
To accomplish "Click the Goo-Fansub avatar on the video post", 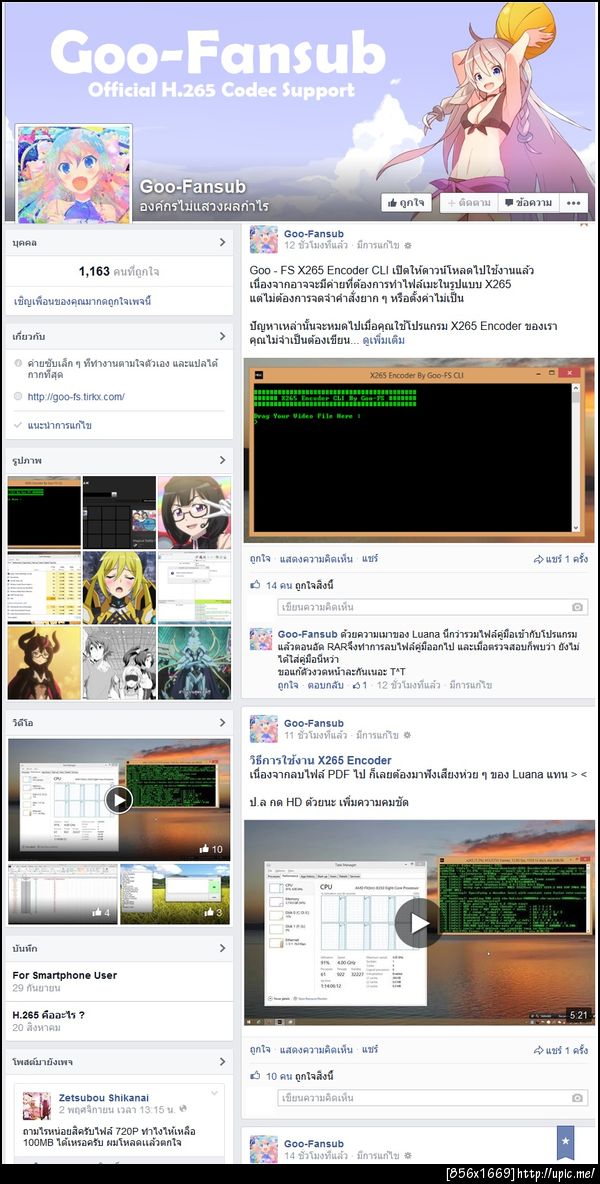I will (x=264, y=729).
